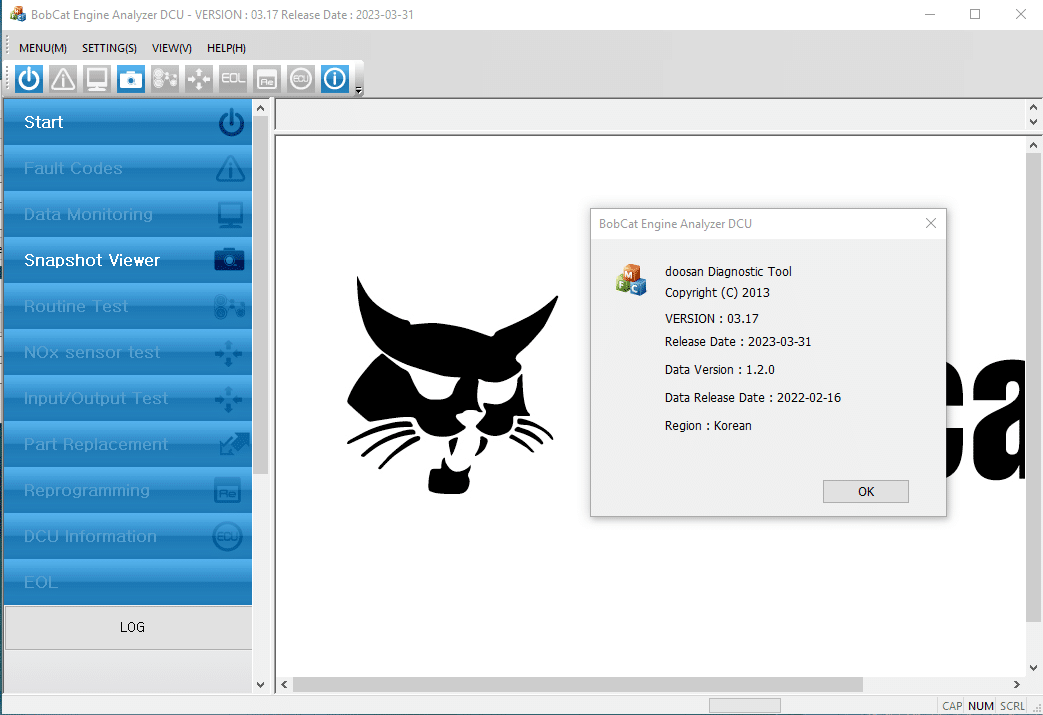Click the Routine Test gears toolbar icon
The width and height of the screenshot is (1043, 715).
165,79
